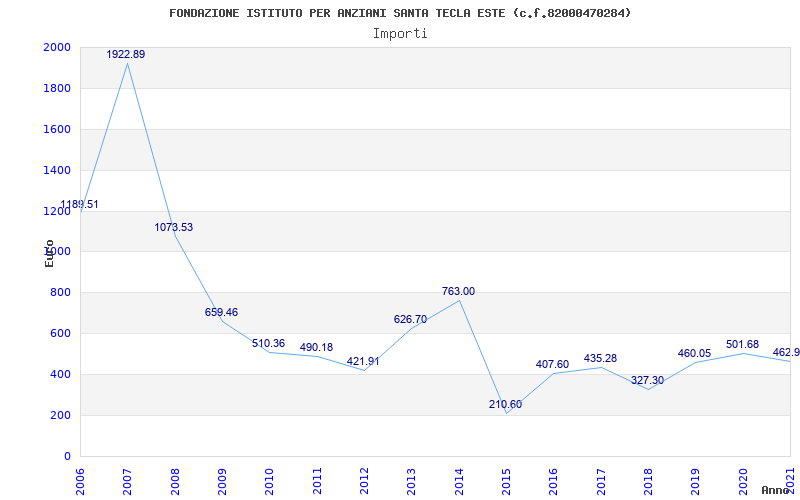Select the 1922.89 data label
800x500 pixels.
[126, 54]
